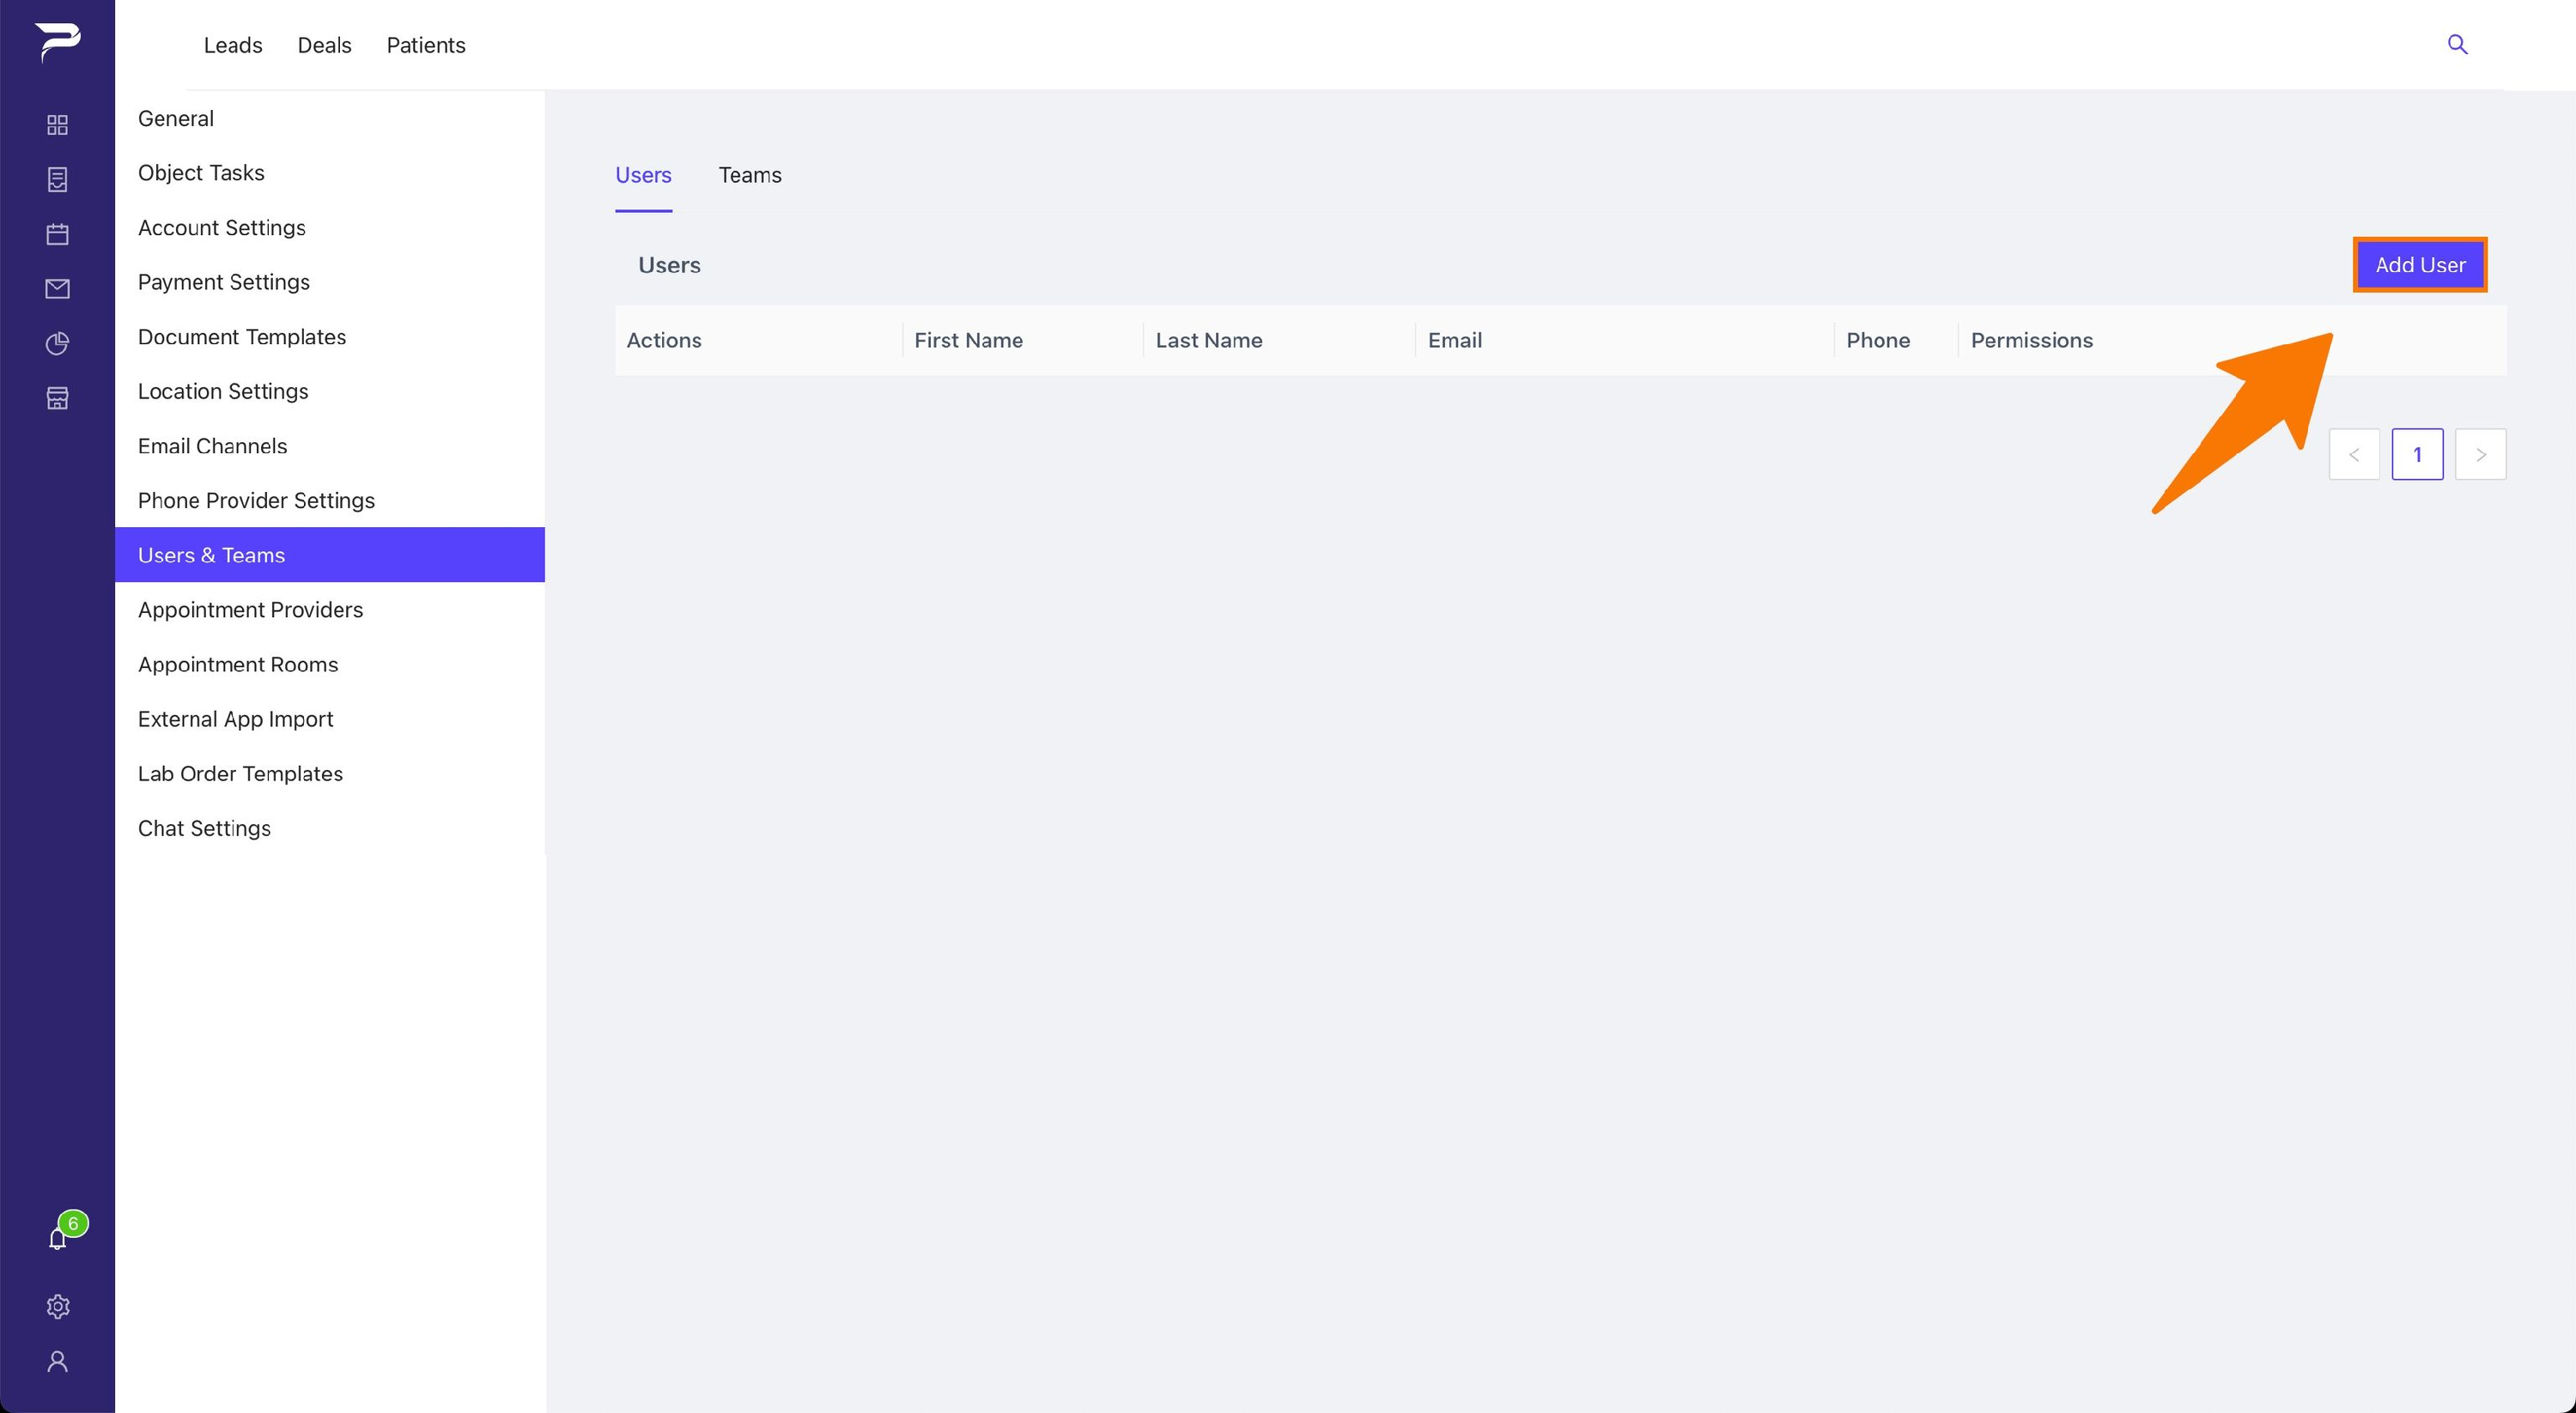Switch to the Teams tab
This screenshot has height=1413, width=2576.
tap(750, 175)
